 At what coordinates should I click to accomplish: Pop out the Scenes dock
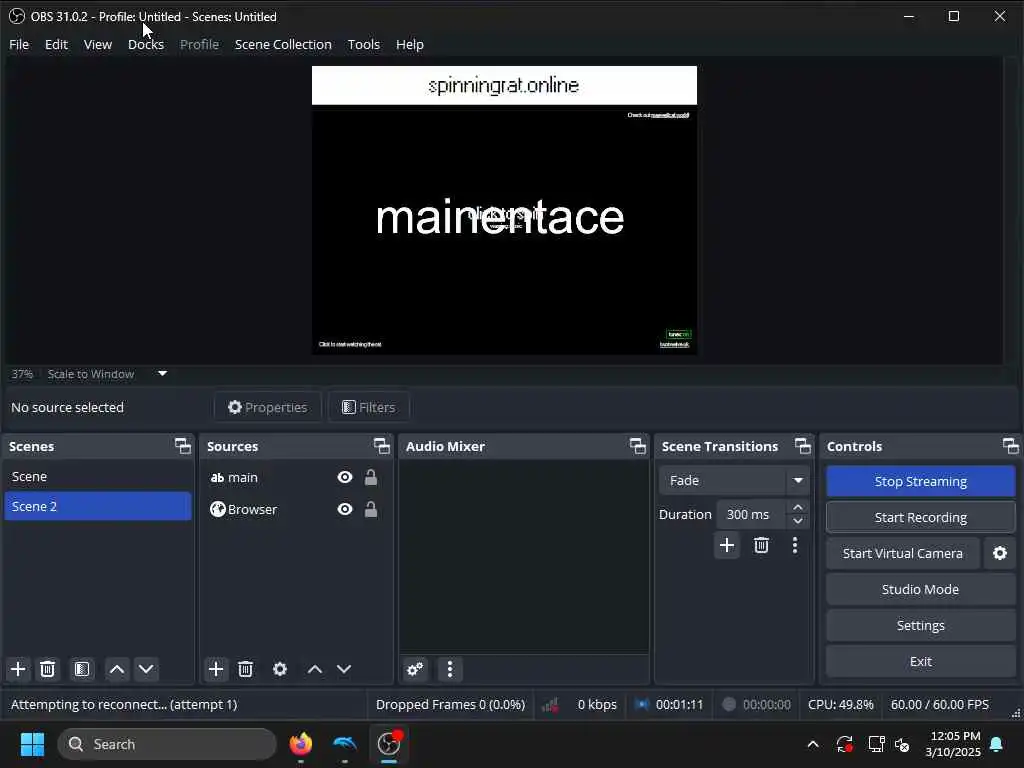point(183,446)
